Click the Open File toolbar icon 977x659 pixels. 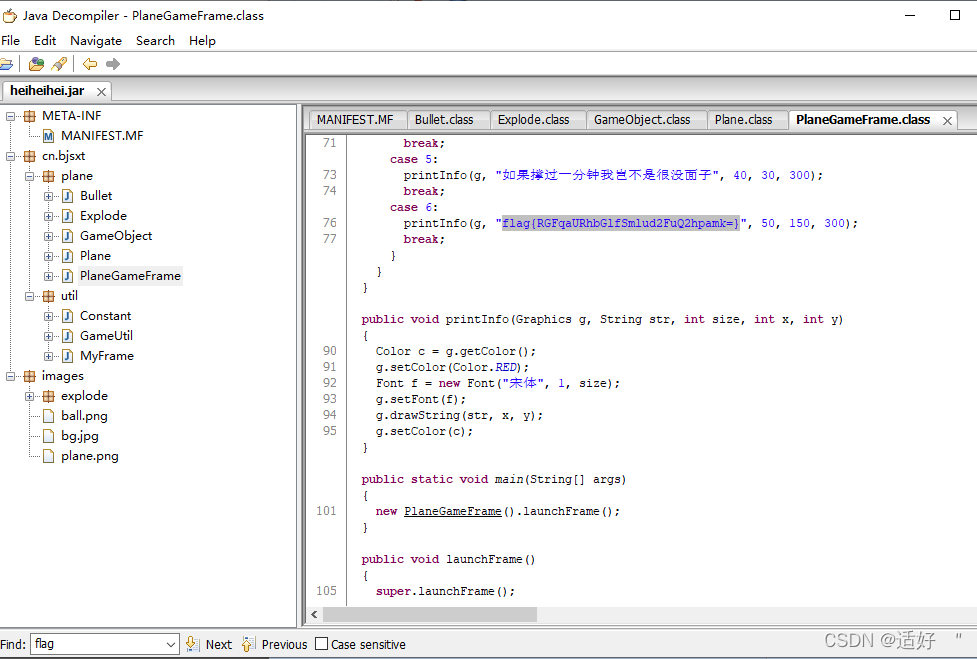coord(6,64)
